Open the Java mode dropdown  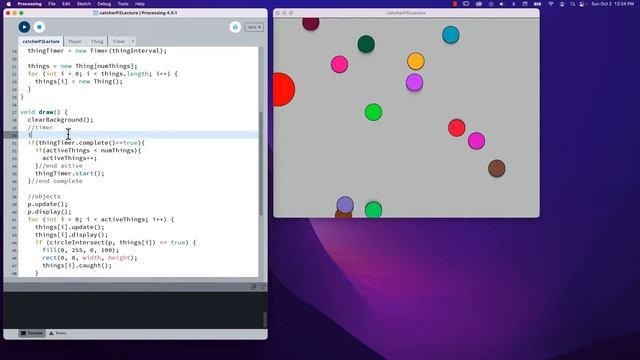pyautogui.click(x=254, y=27)
